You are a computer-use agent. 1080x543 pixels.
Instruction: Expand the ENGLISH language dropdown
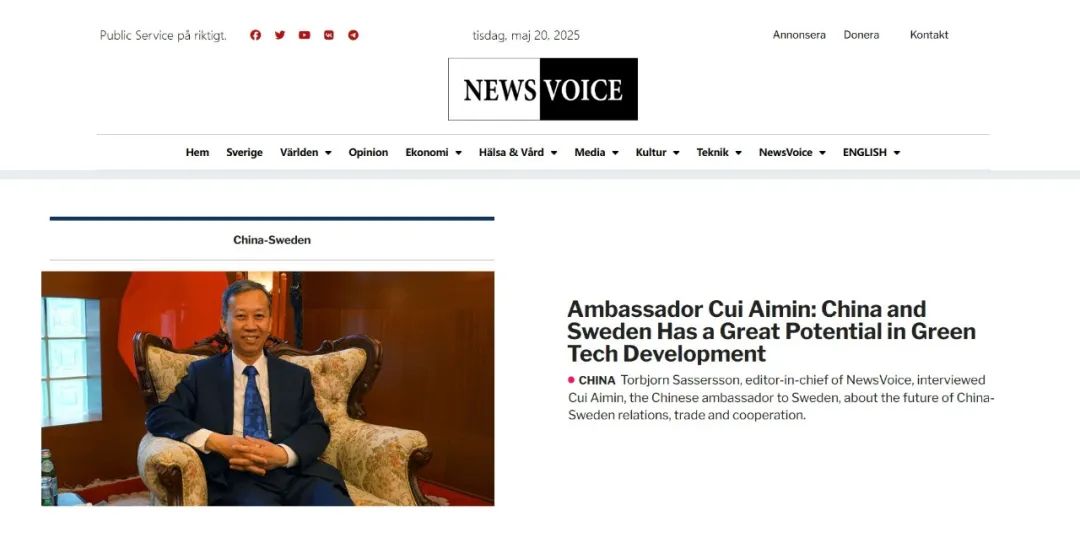pos(871,152)
